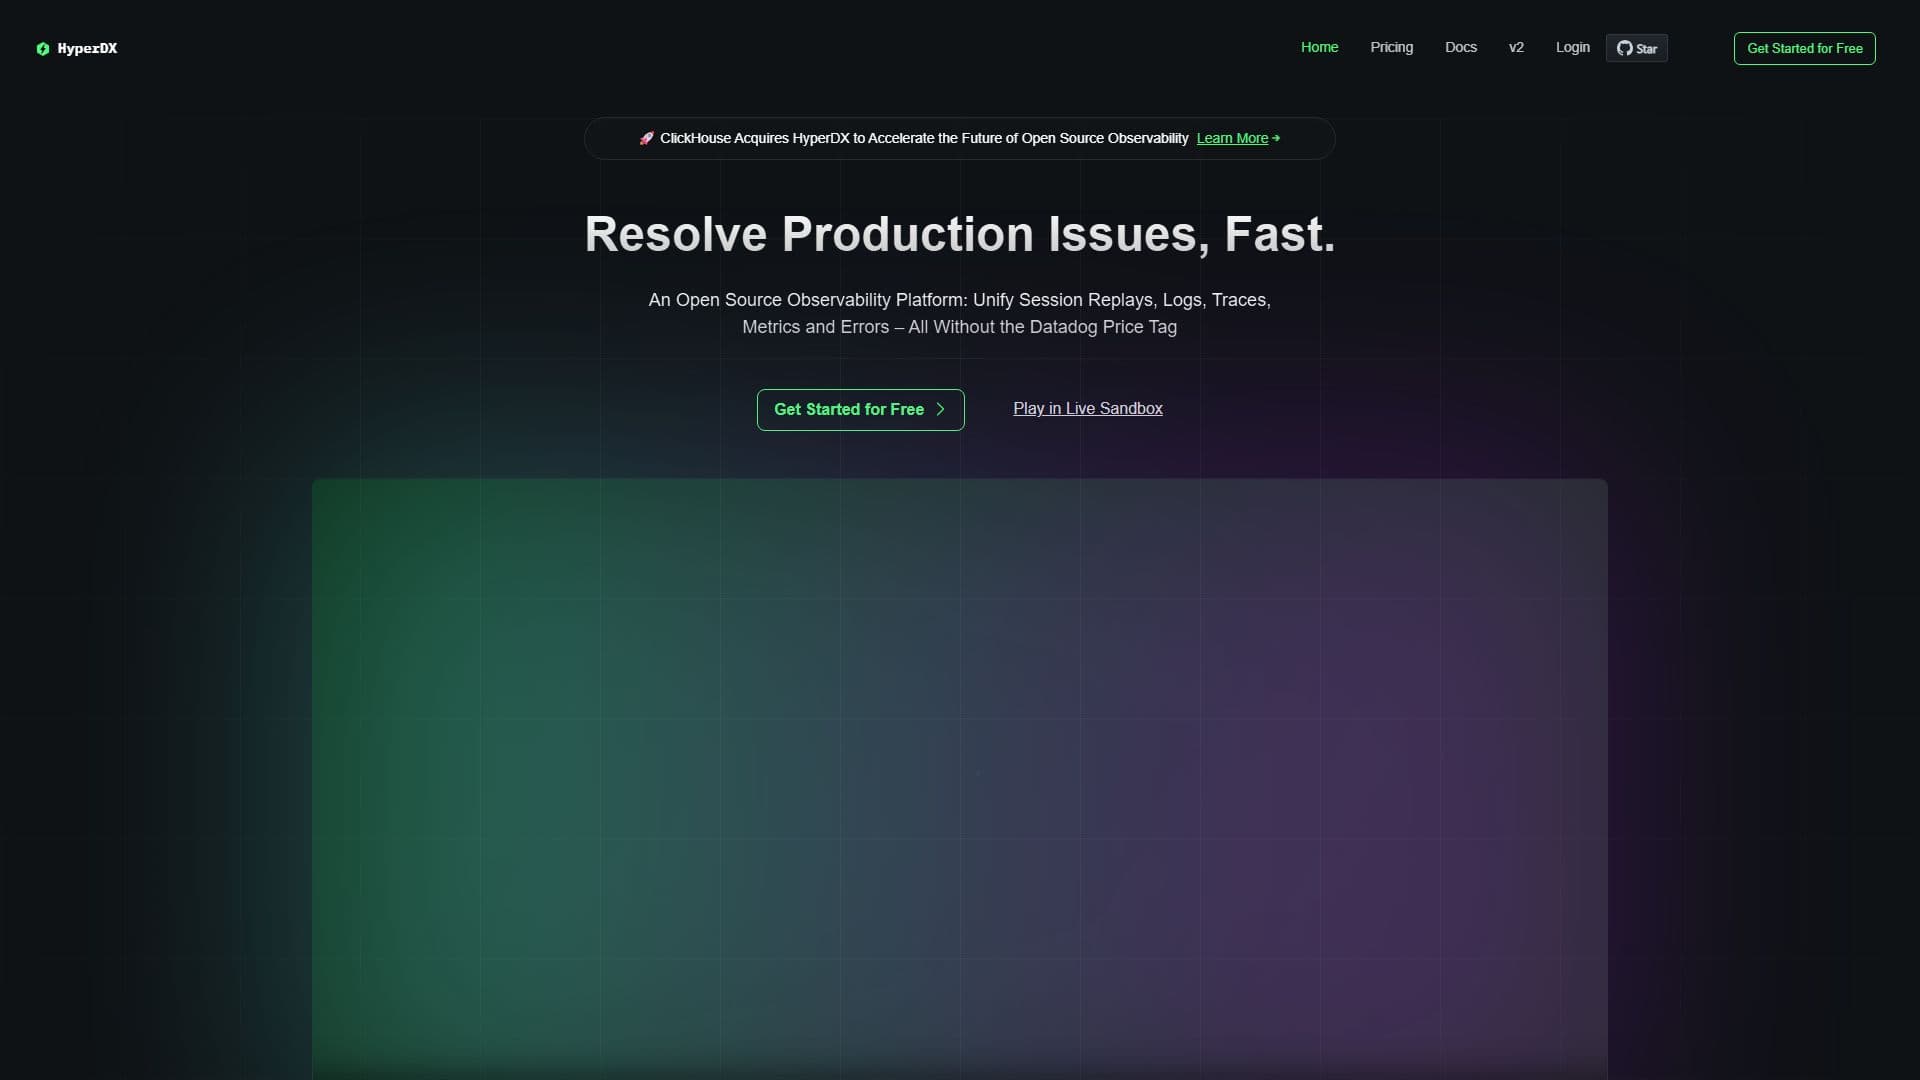Click the chevron arrow in the hero Get Started button
This screenshot has height=1080, width=1920.
point(940,409)
